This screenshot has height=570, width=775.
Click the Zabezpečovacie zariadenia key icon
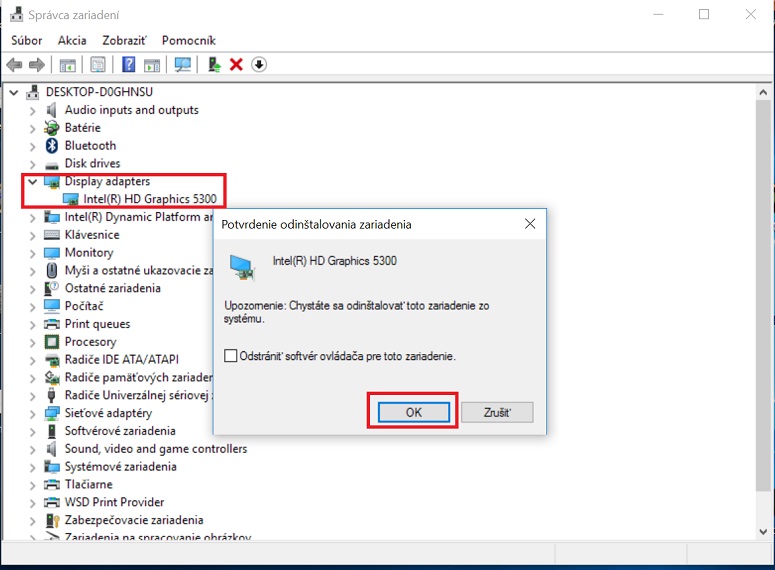pyautogui.click(x=52, y=520)
